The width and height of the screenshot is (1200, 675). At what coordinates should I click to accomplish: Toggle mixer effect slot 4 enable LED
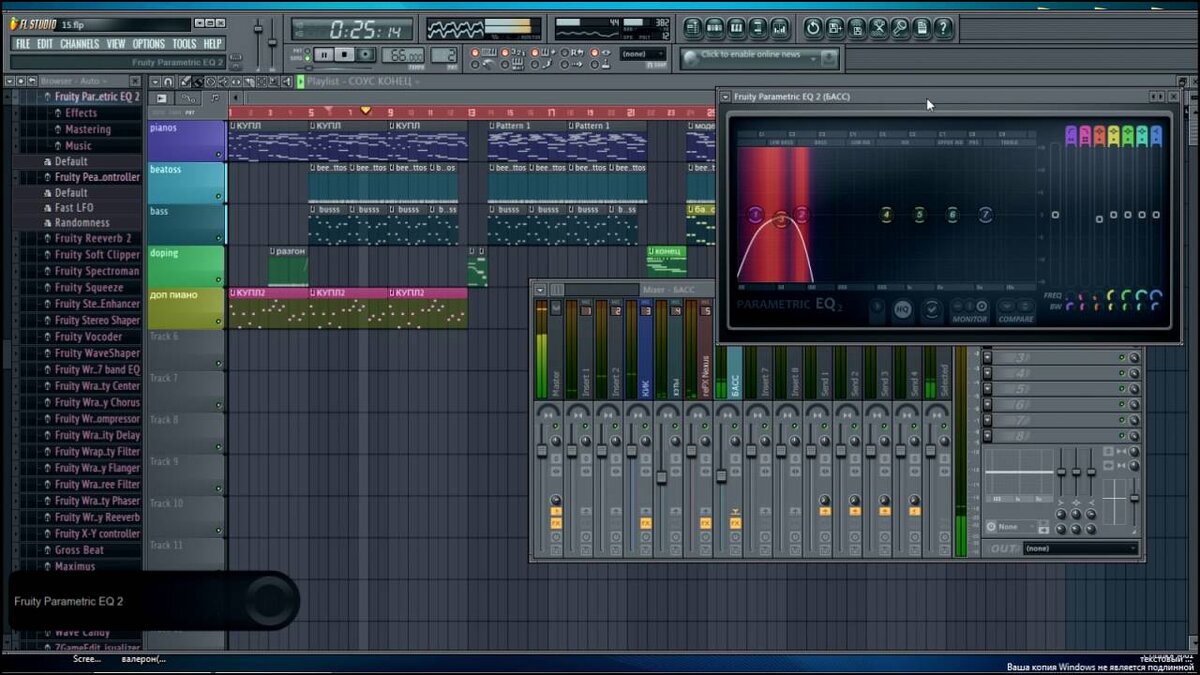point(1122,373)
